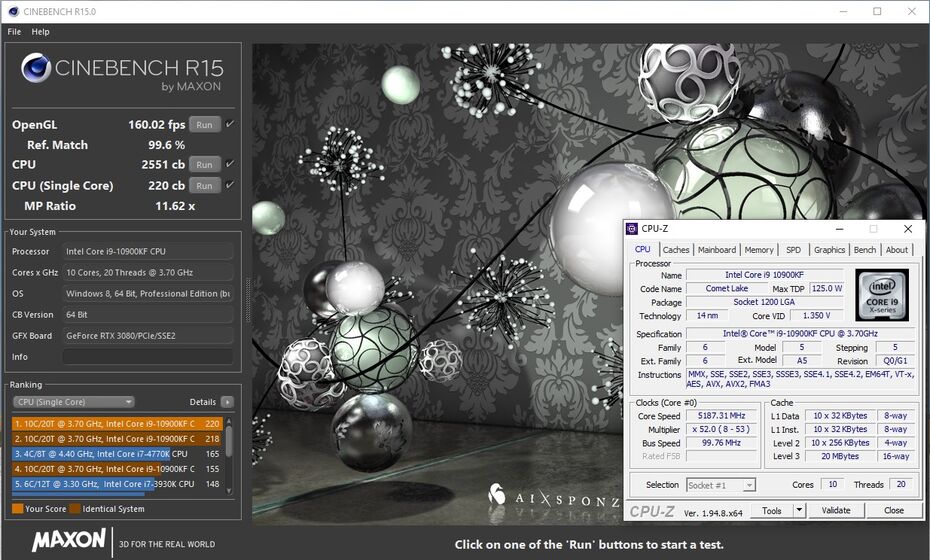Click the brown Identical System legend swatch
Image resolution: width=930 pixels, height=560 pixels.
point(75,508)
